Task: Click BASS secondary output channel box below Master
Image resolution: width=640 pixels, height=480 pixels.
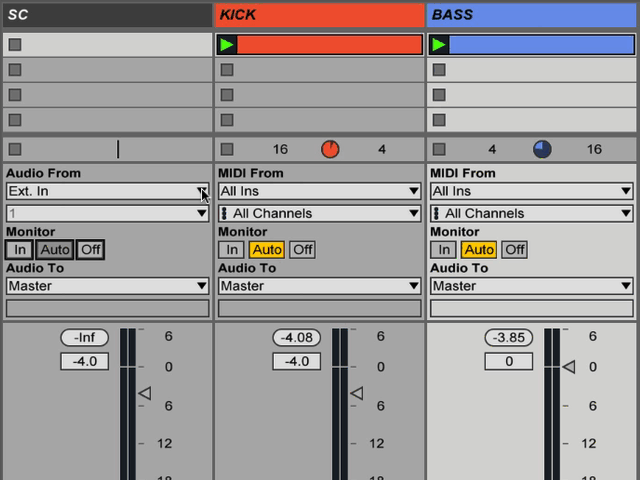Action: point(532,309)
